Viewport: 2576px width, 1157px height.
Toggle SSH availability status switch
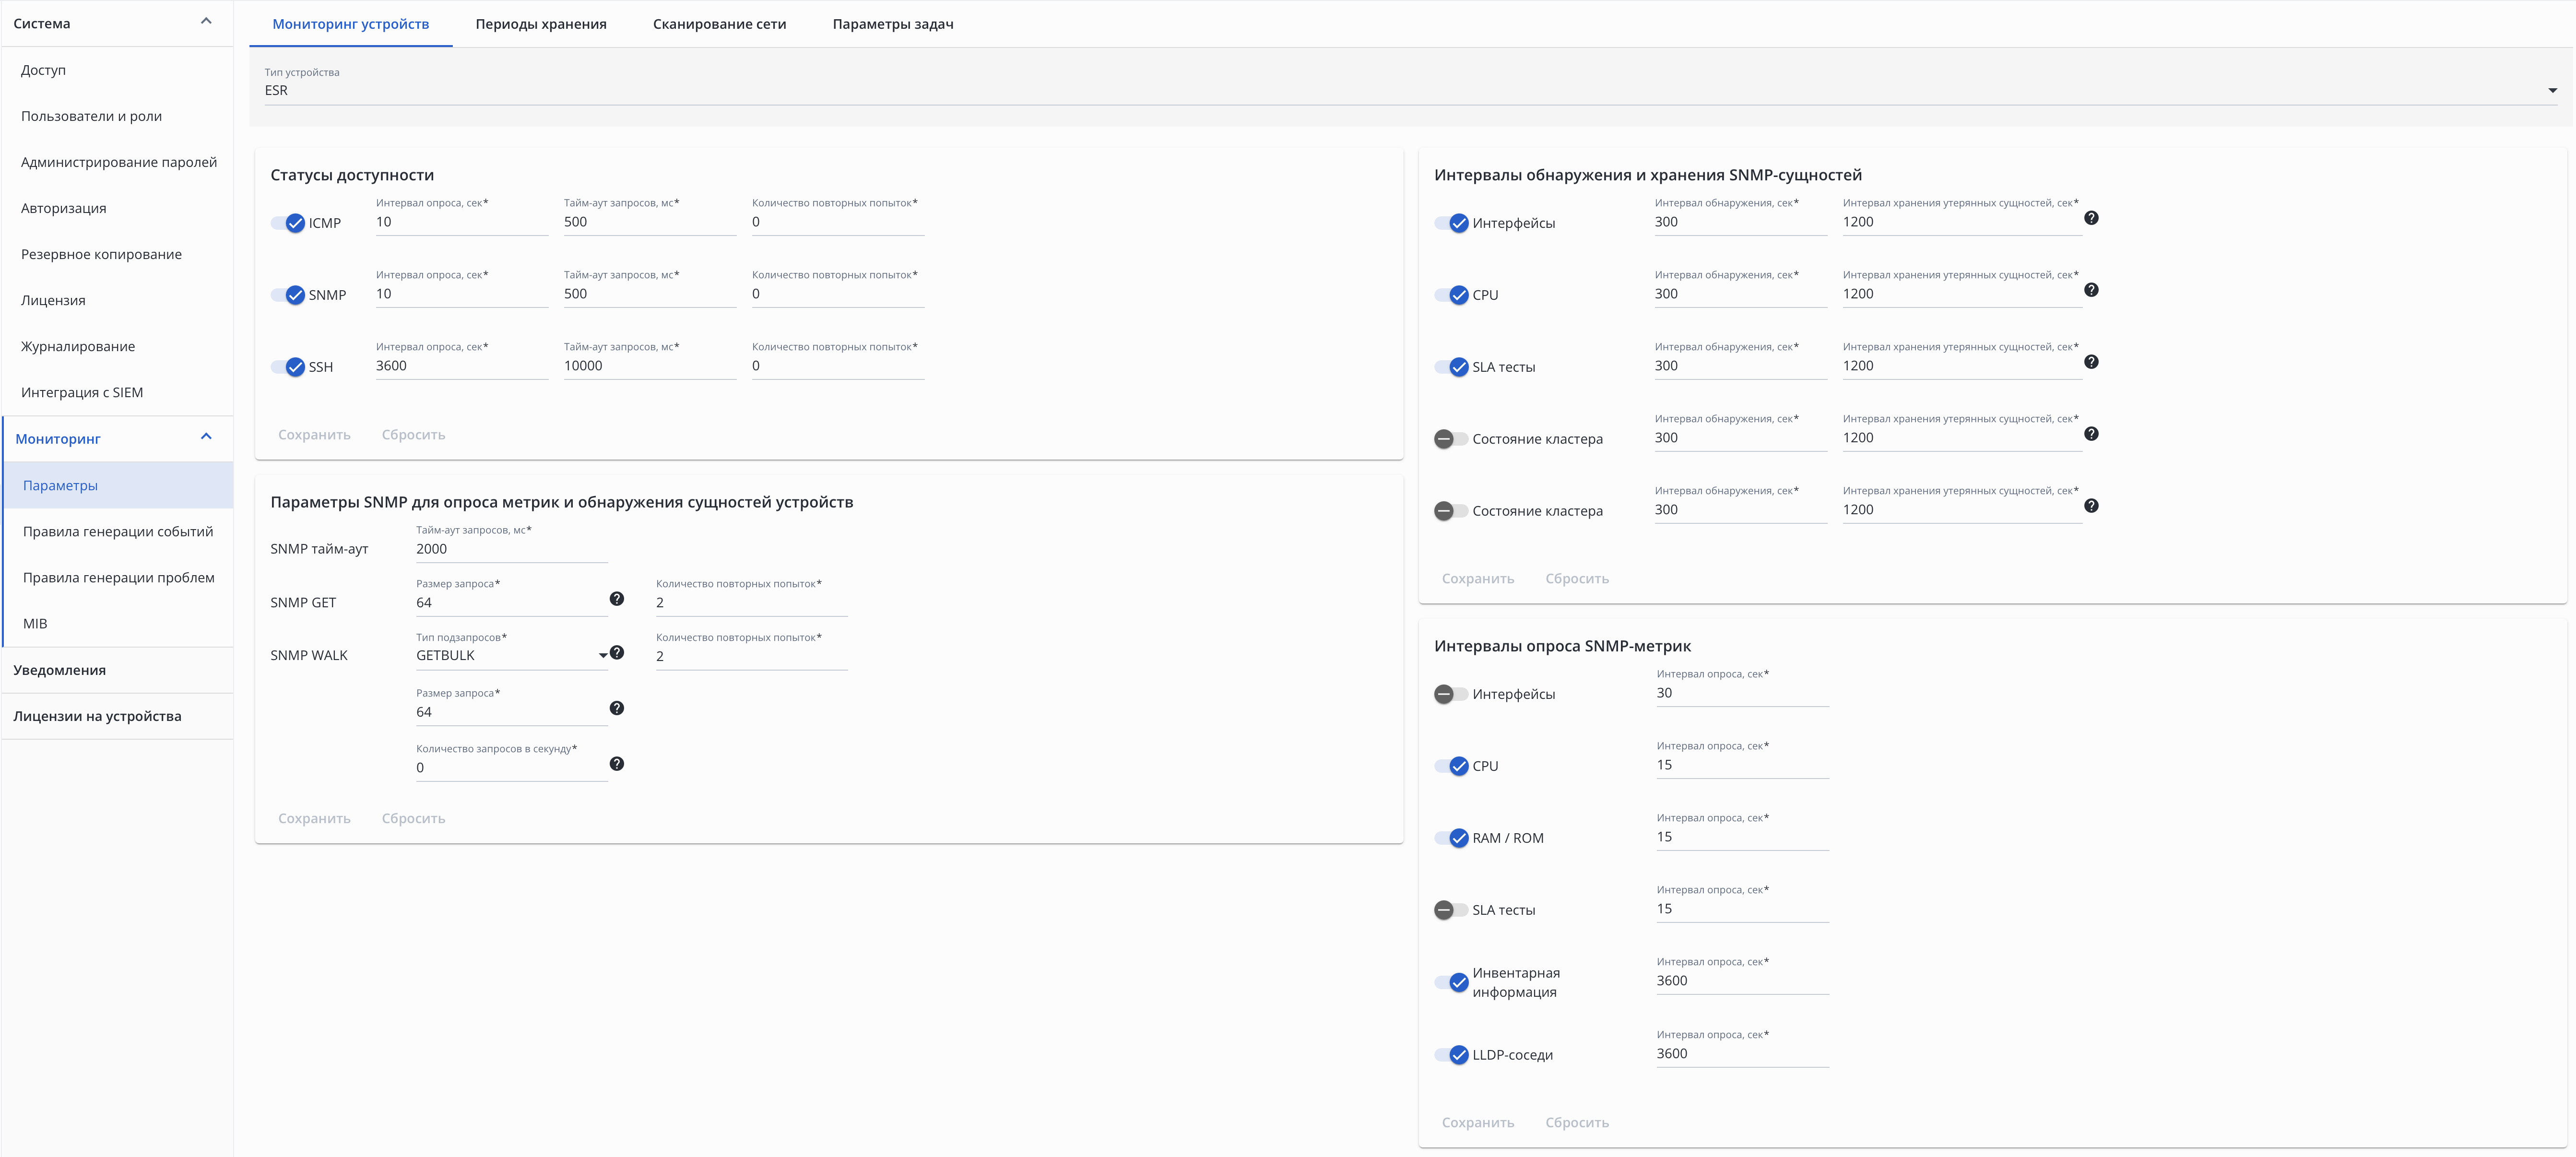tap(288, 367)
